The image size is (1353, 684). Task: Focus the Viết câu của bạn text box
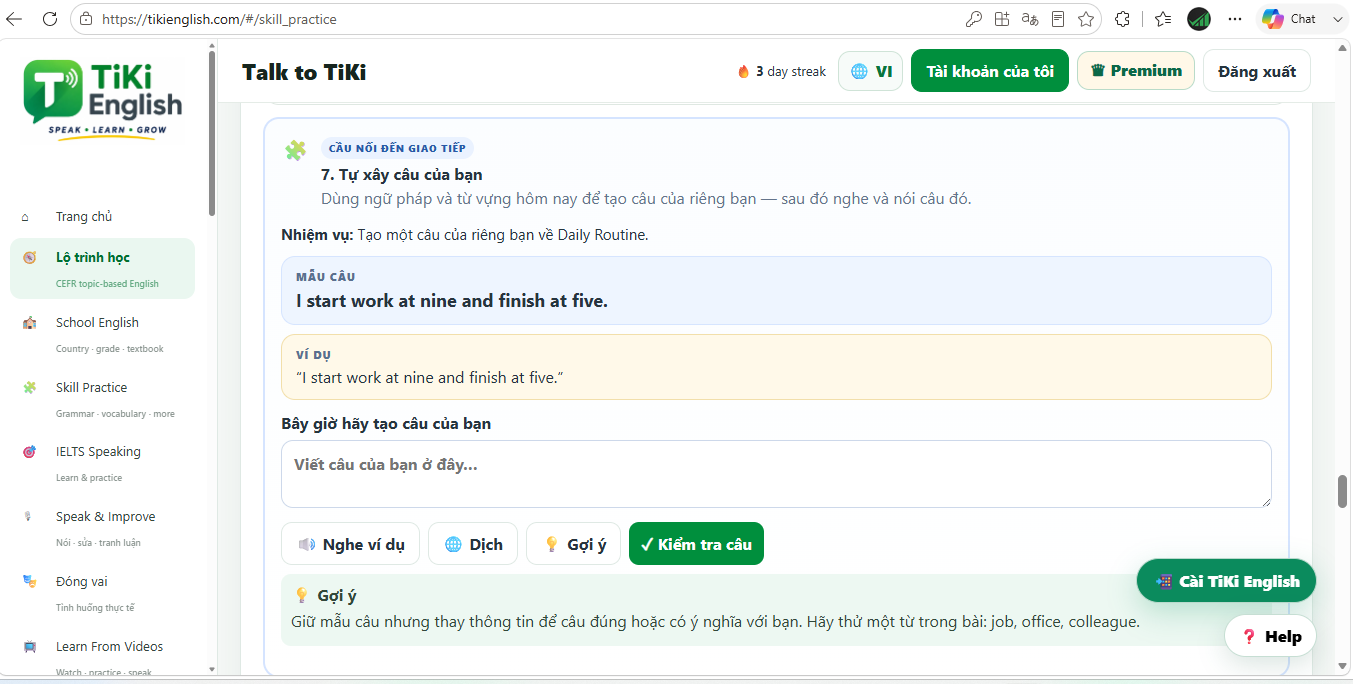click(776, 474)
